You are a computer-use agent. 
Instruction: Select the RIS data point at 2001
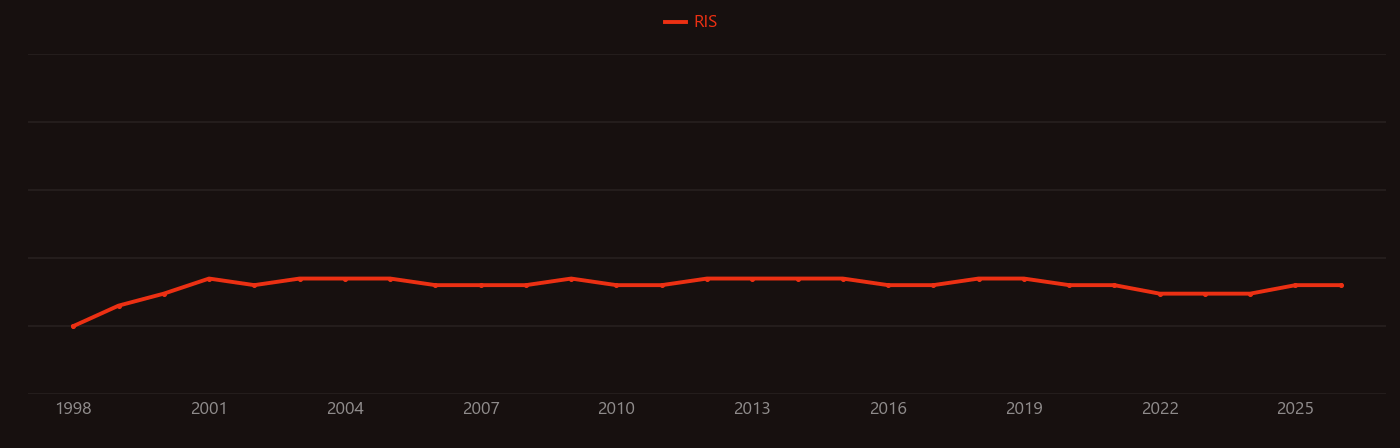209,278
